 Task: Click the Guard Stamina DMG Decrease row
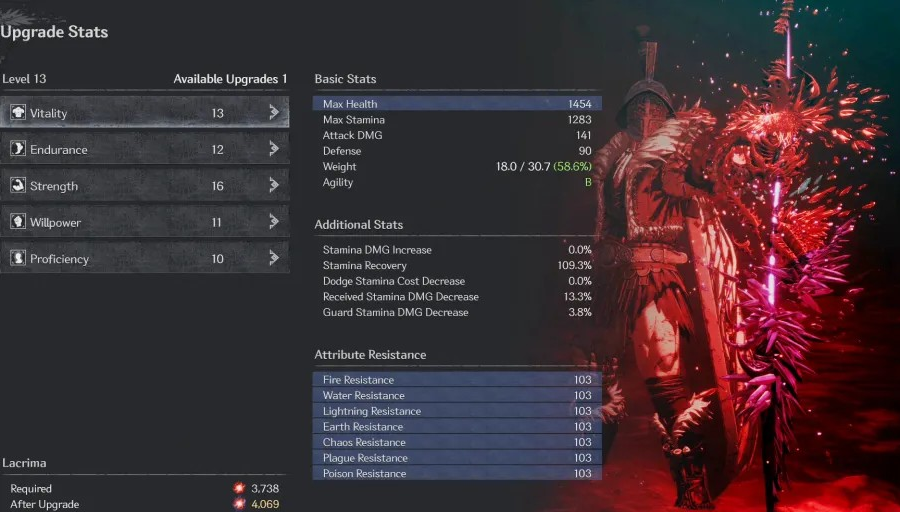tap(457, 312)
